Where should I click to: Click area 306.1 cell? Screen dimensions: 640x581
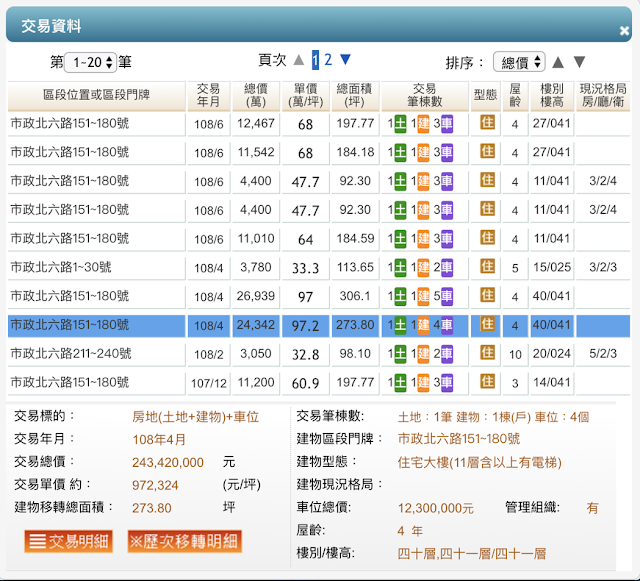click(355, 296)
